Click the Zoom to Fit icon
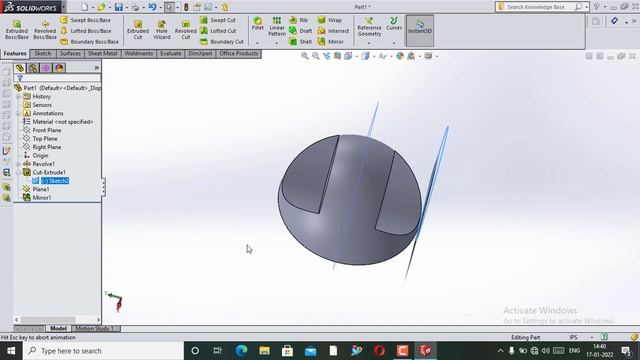The image size is (640, 360). click(304, 56)
